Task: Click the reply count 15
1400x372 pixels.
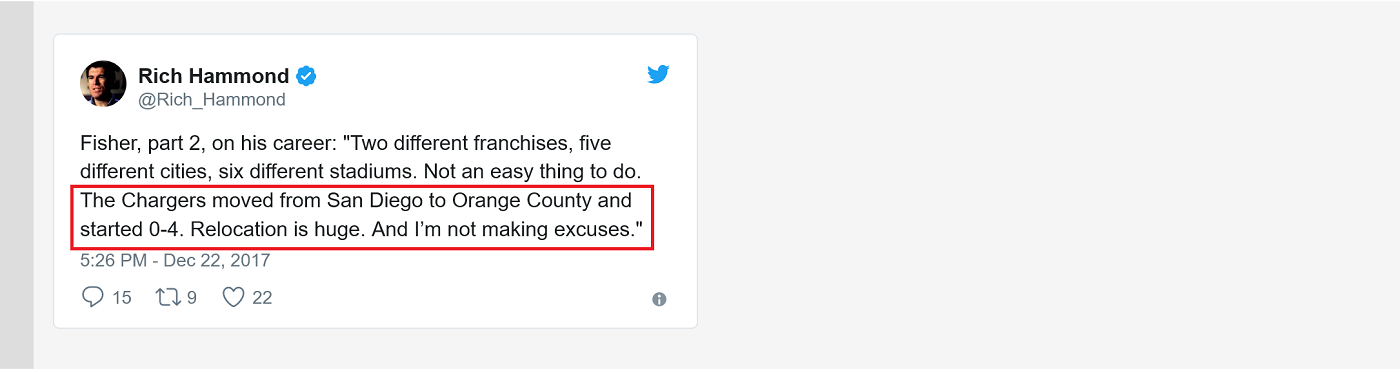Action: (x=121, y=298)
